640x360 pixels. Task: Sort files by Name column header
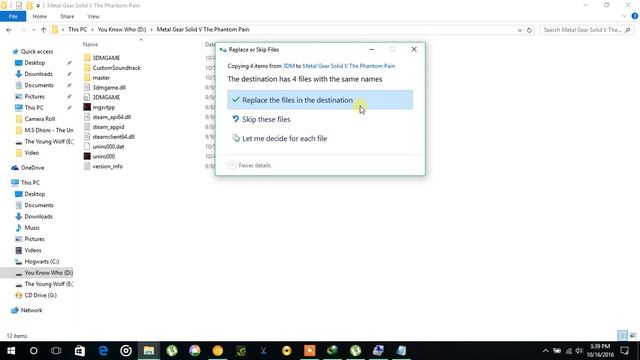[90, 44]
